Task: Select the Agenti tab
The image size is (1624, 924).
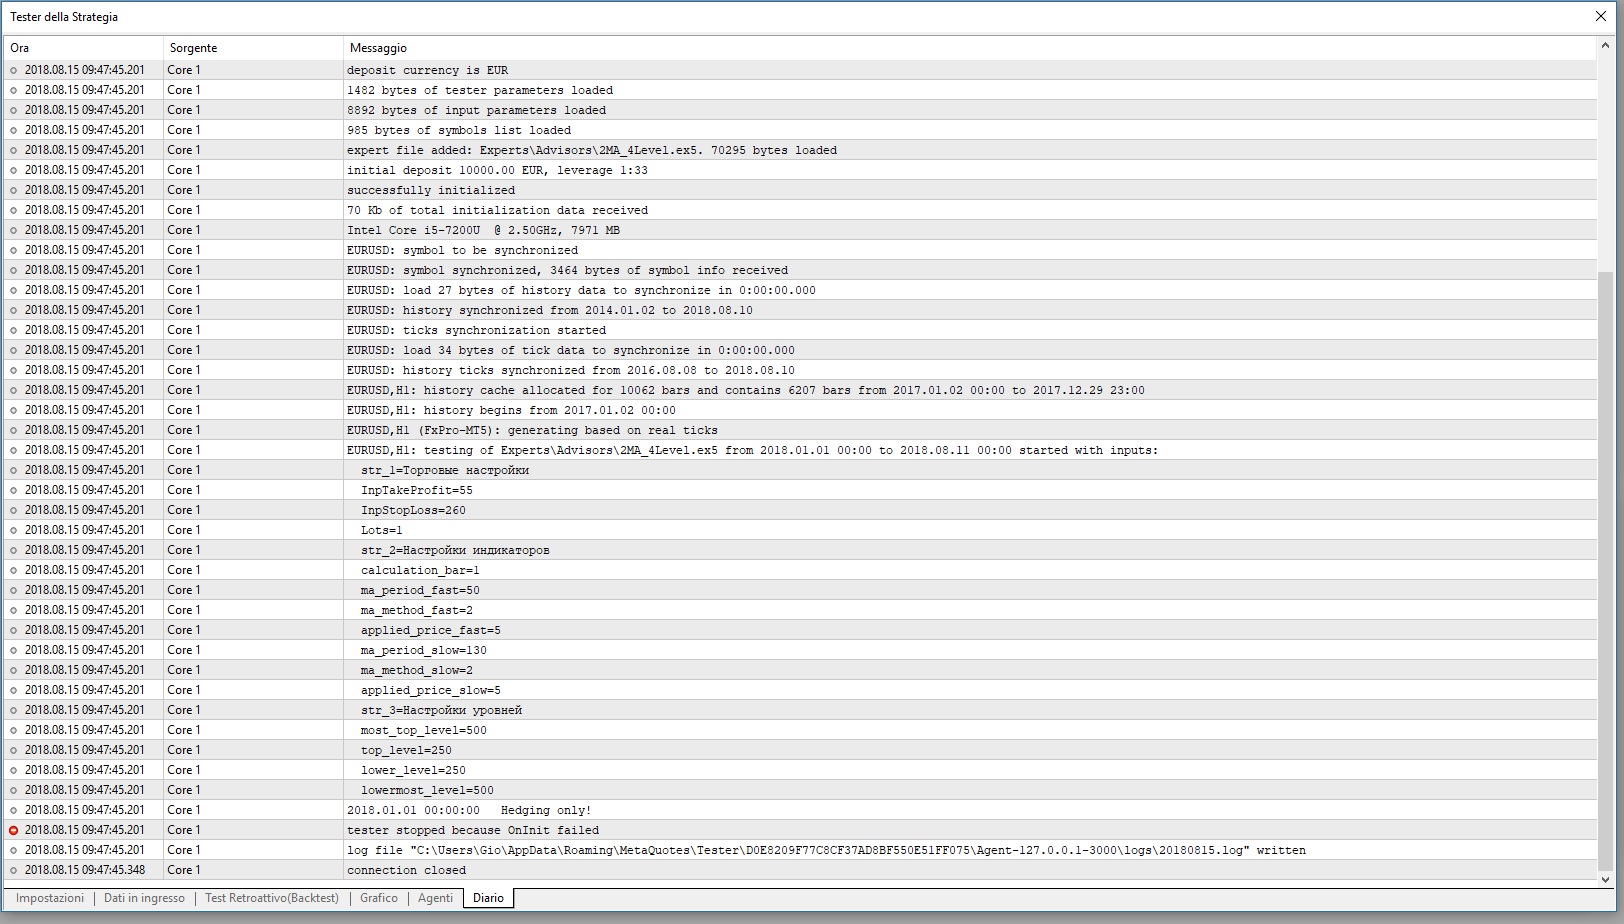Action: tap(435, 898)
